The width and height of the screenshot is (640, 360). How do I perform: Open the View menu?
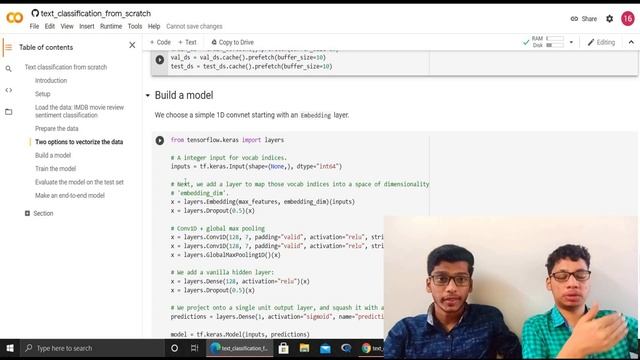[67, 26]
